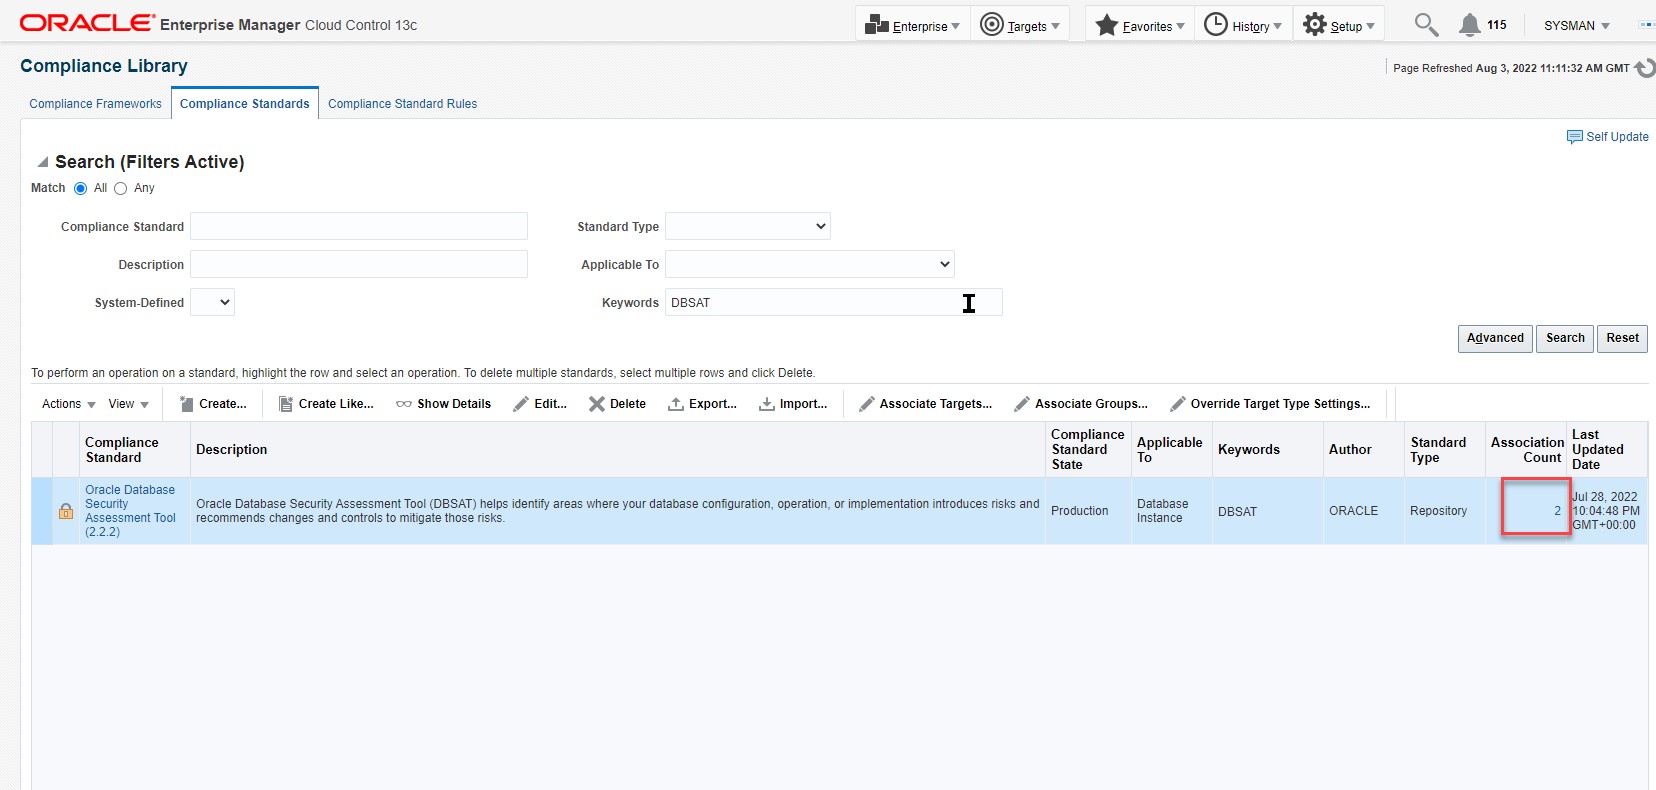Click the Create Like toolbar icon

285,404
